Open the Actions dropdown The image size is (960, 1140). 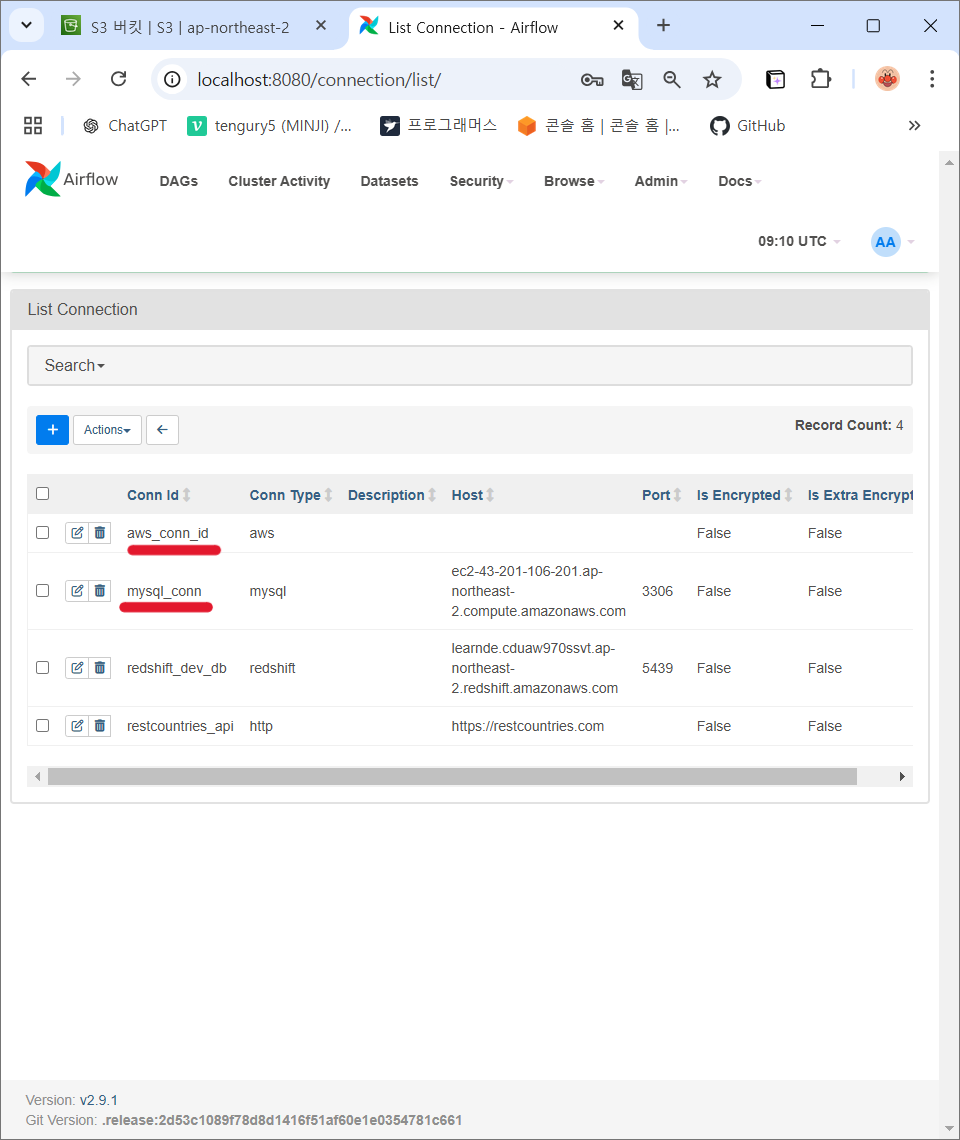tap(107, 429)
